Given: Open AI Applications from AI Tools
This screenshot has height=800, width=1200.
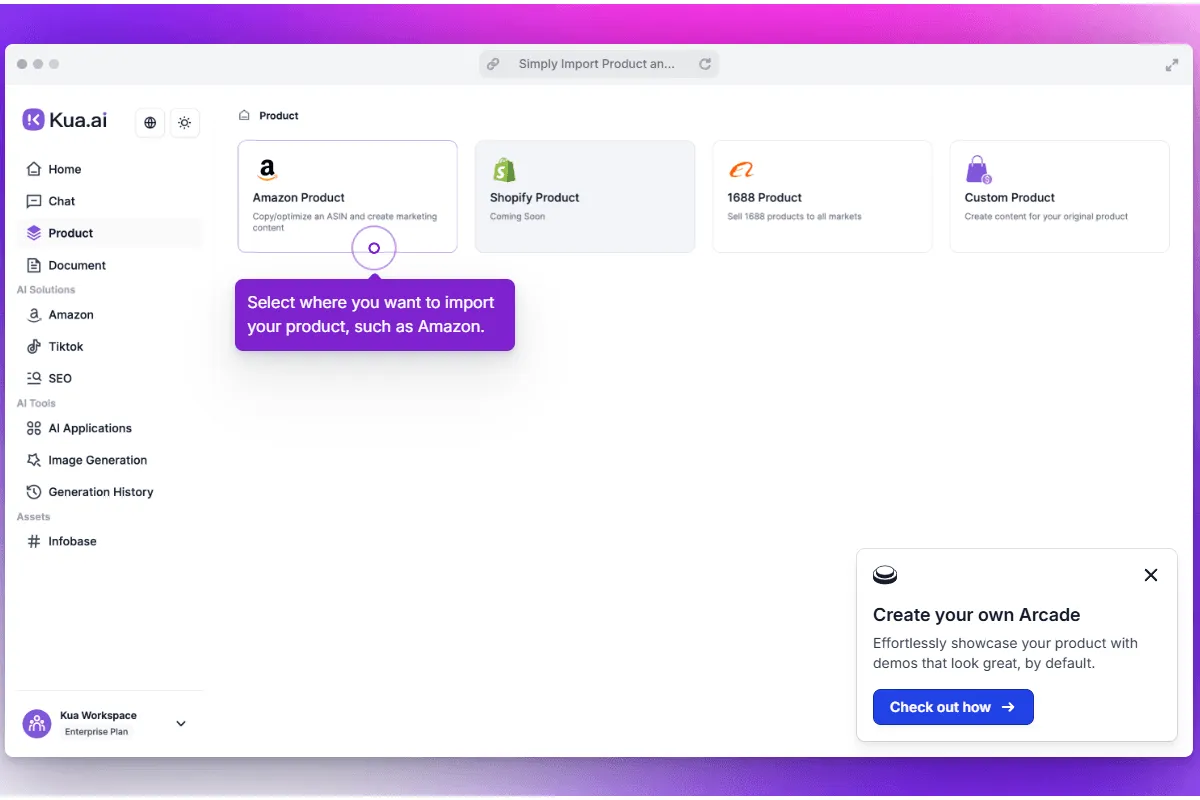Looking at the screenshot, I should [x=88, y=428].
